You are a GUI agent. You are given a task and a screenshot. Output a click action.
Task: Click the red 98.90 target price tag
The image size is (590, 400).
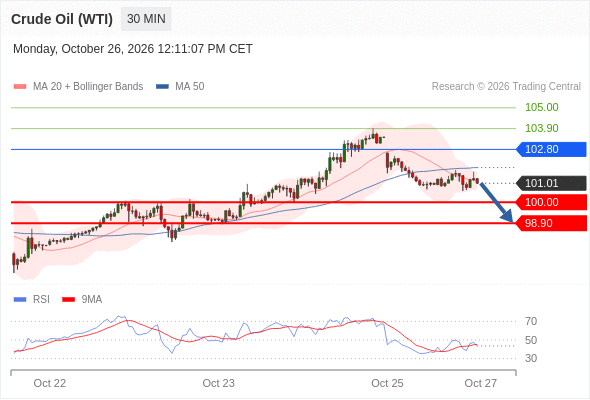(x=551, y=223)
